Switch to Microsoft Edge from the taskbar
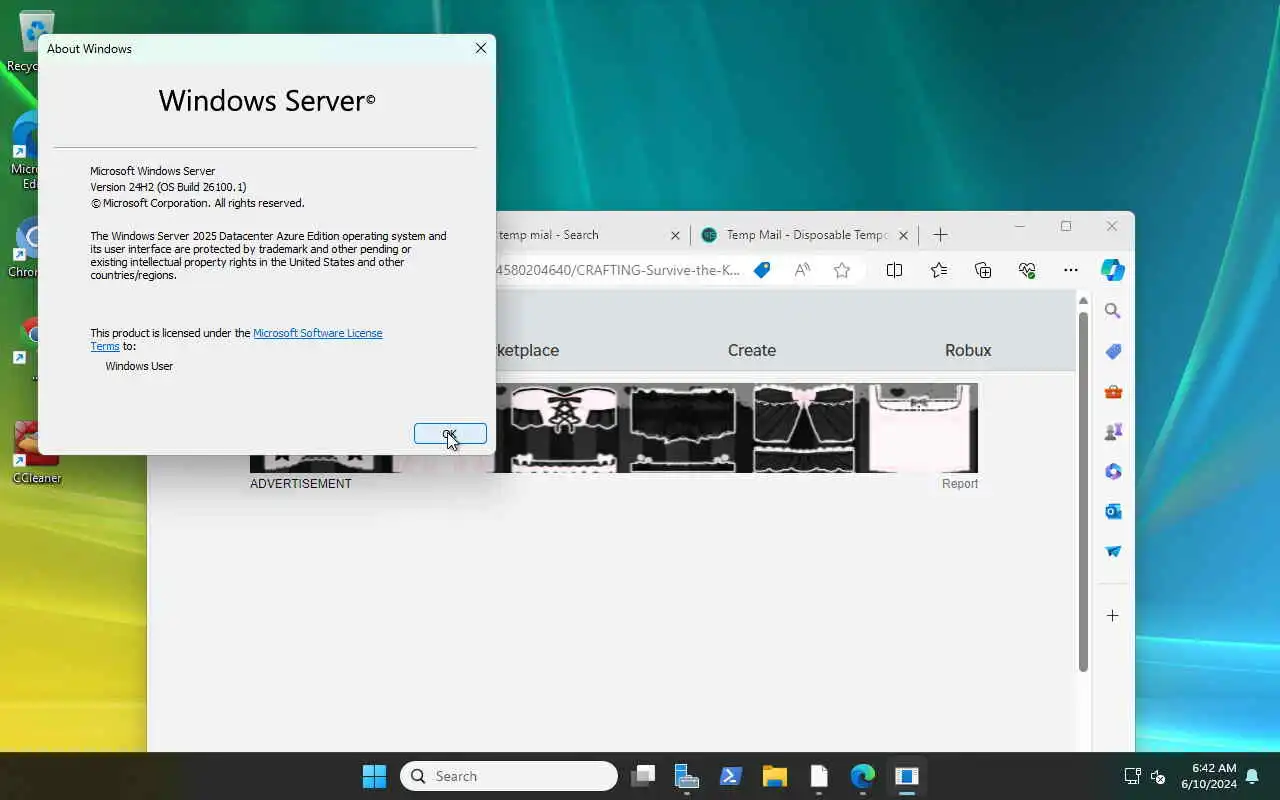The image size is (1280, 800). tap(863, 776)
